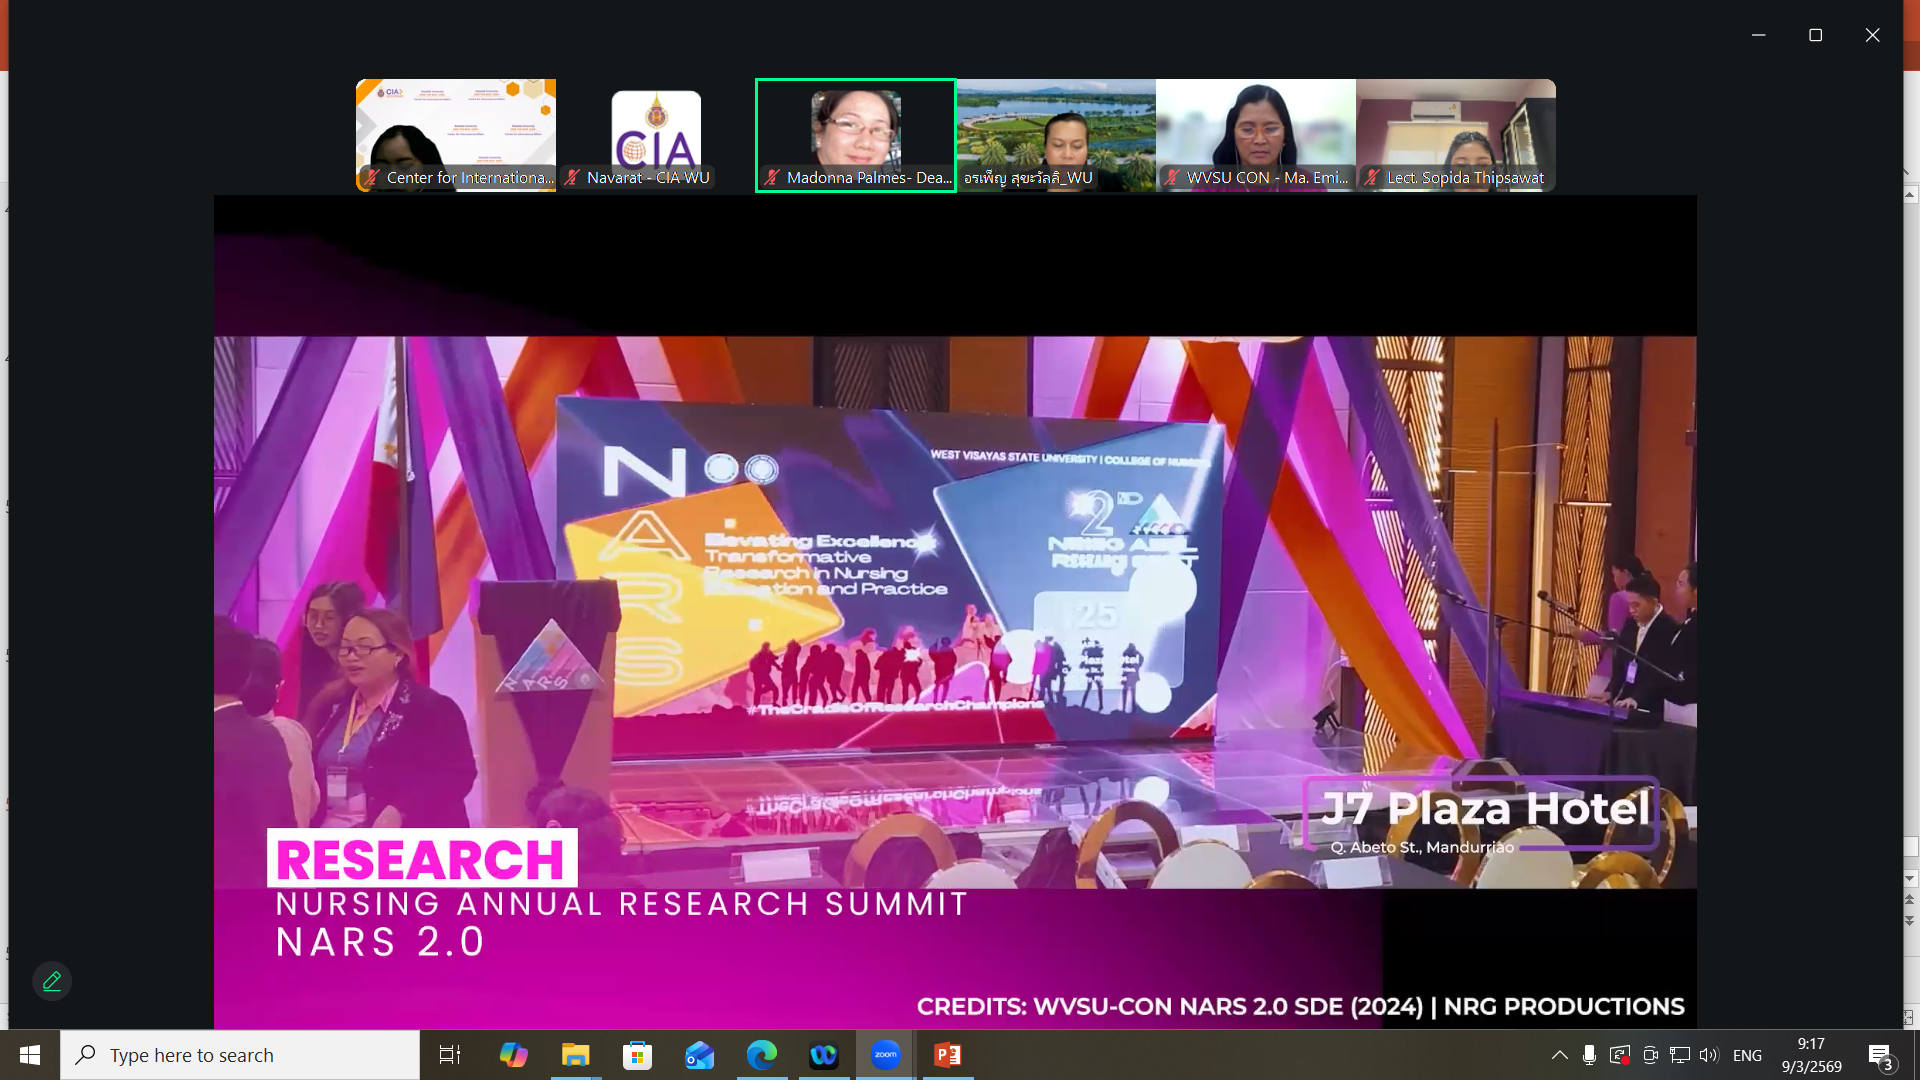1920x1080 pixels.
Task: Click the tray speaker volume icon
Action: pos(1708,1055)
